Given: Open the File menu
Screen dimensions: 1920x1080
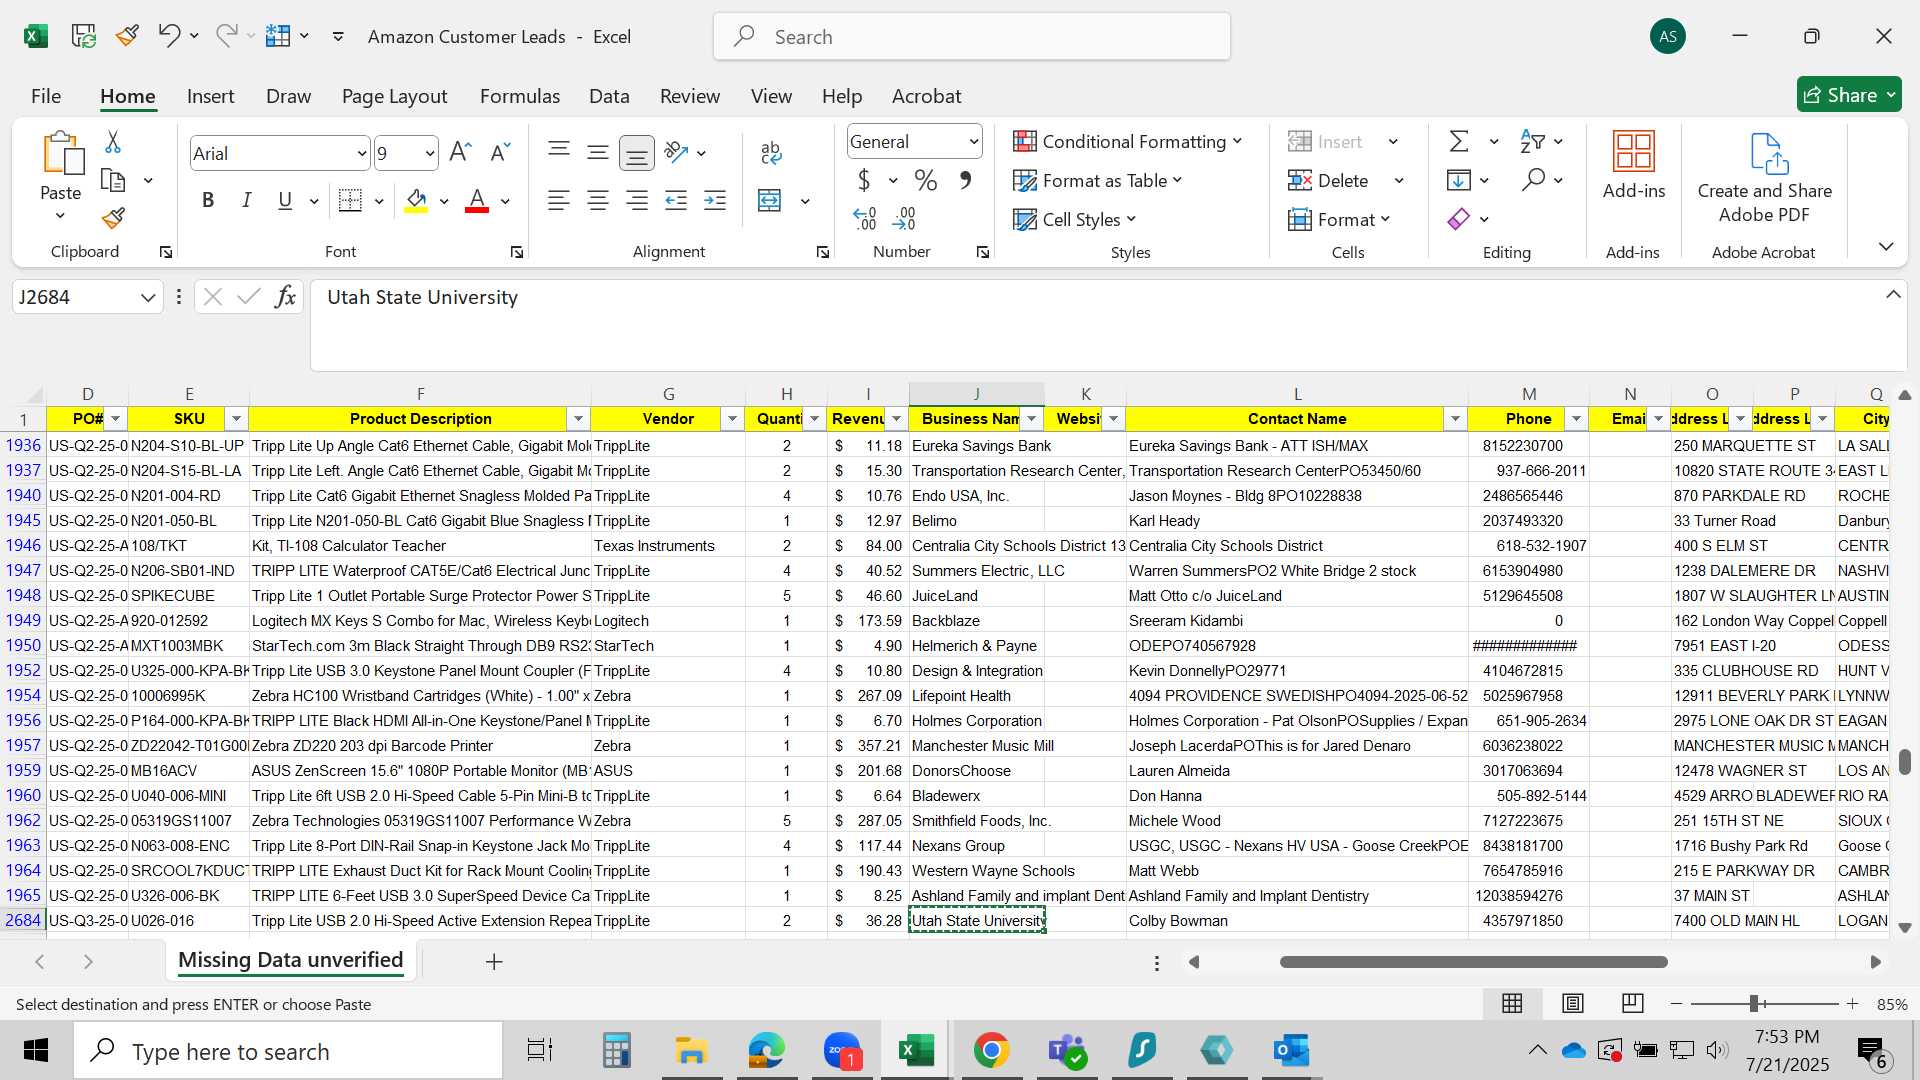Looking at the screenshot, I should click(x=46, y=96).
